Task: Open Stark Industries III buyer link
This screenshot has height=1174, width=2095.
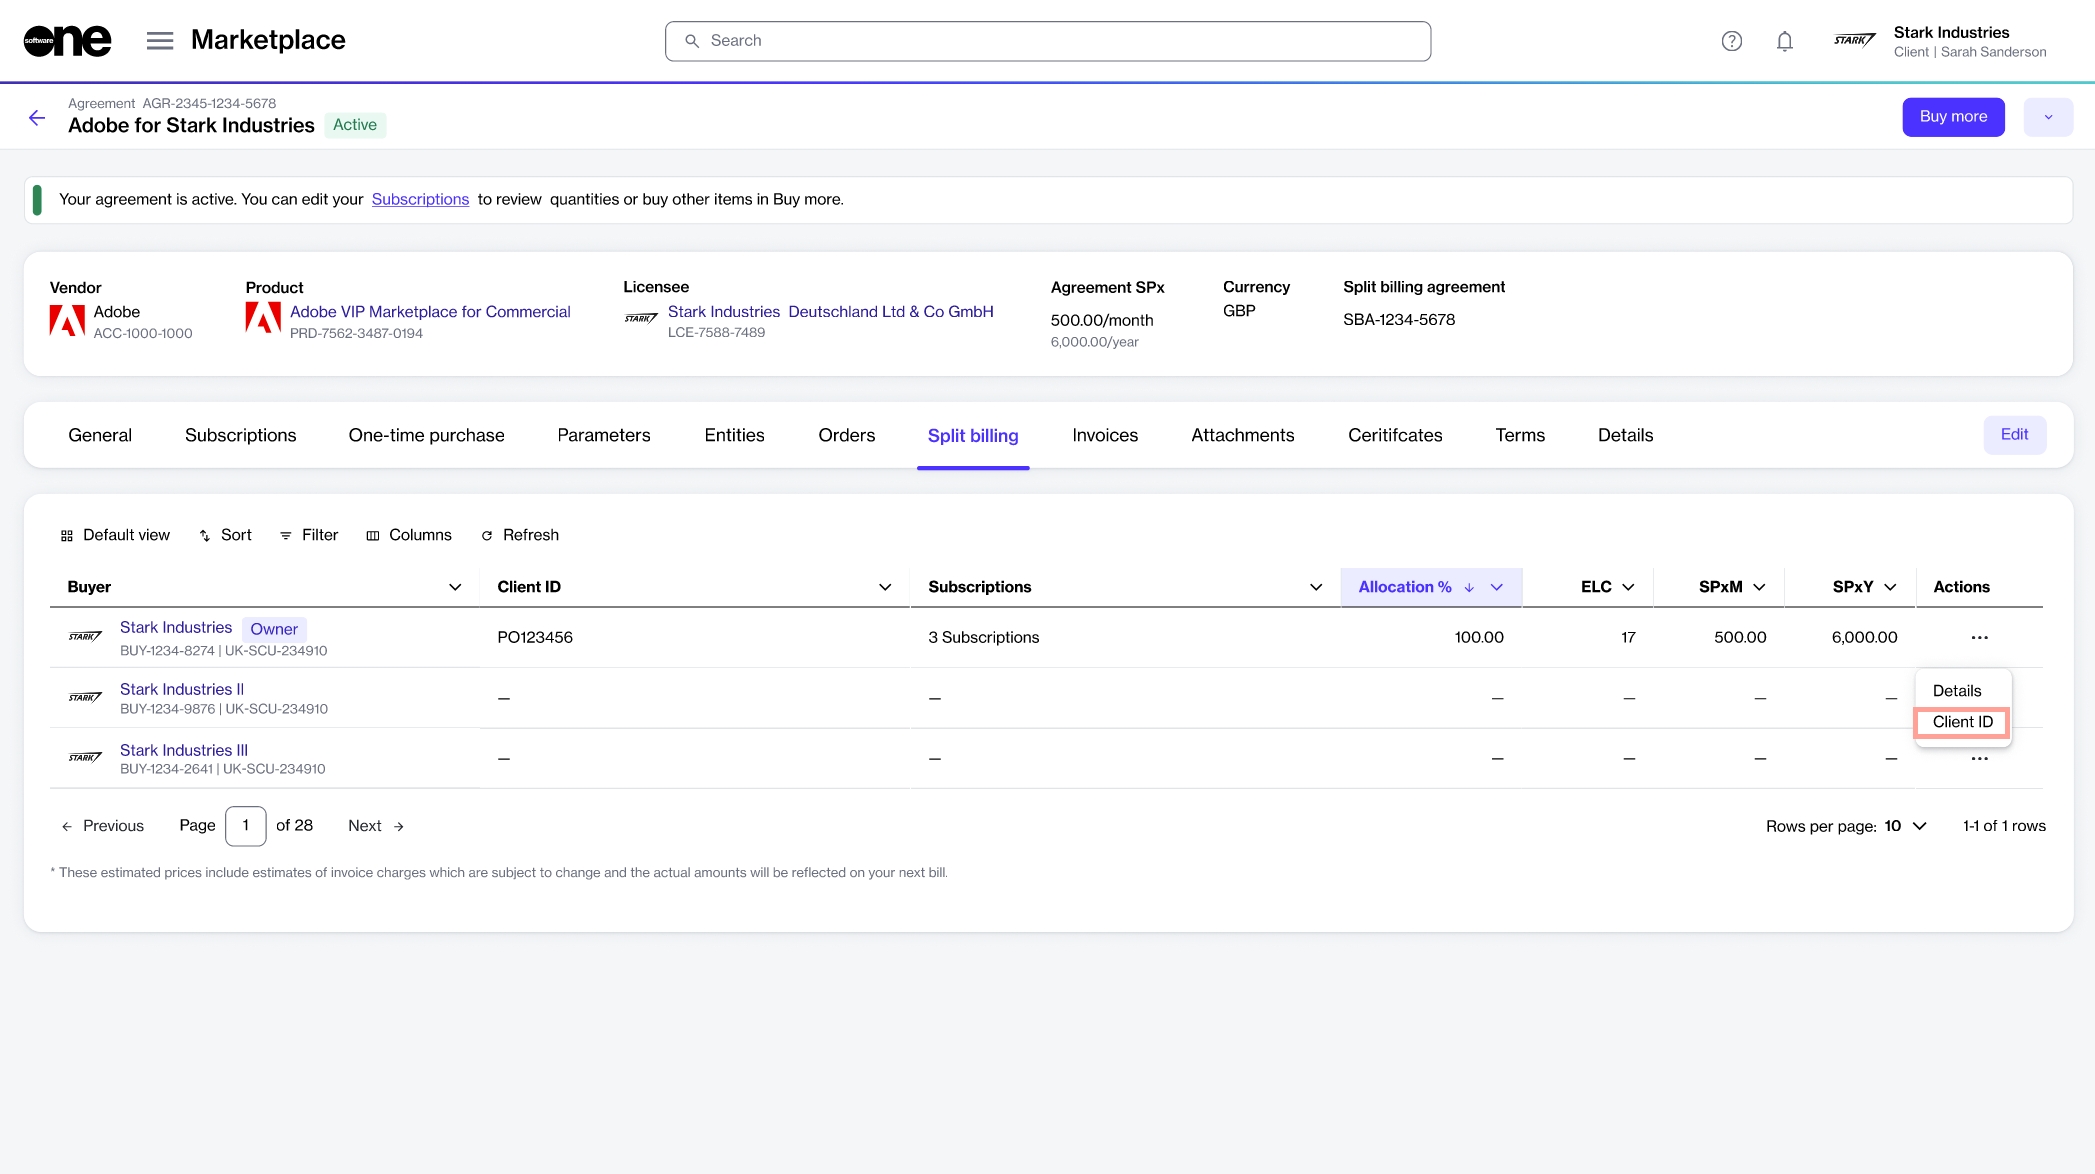Action: 184,750
